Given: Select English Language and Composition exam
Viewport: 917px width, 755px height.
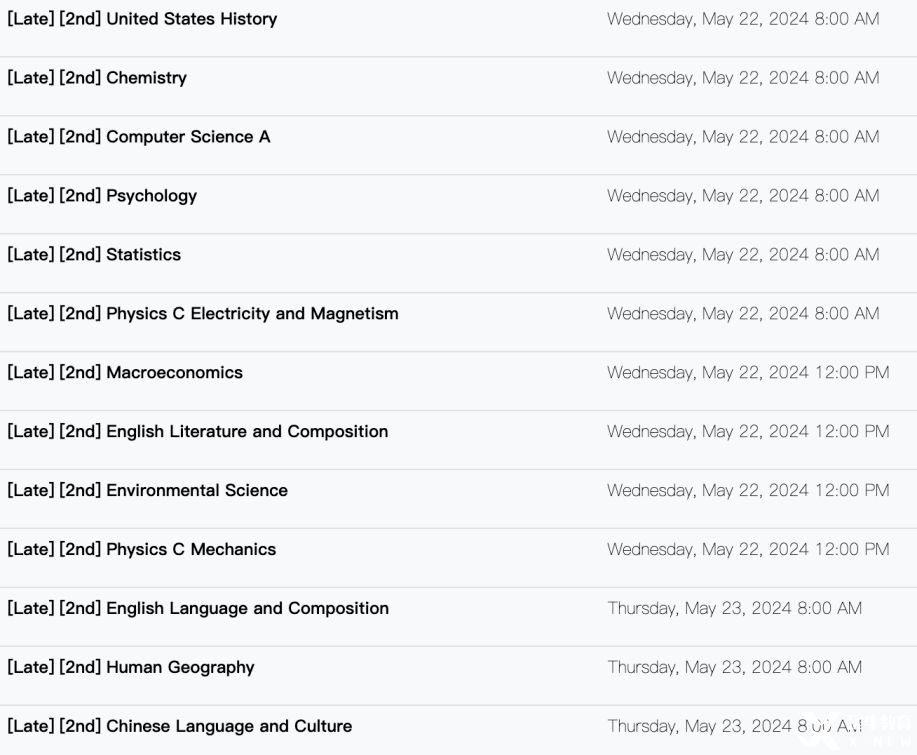Looking at the screenshot, I should click(x=198, y=609).
